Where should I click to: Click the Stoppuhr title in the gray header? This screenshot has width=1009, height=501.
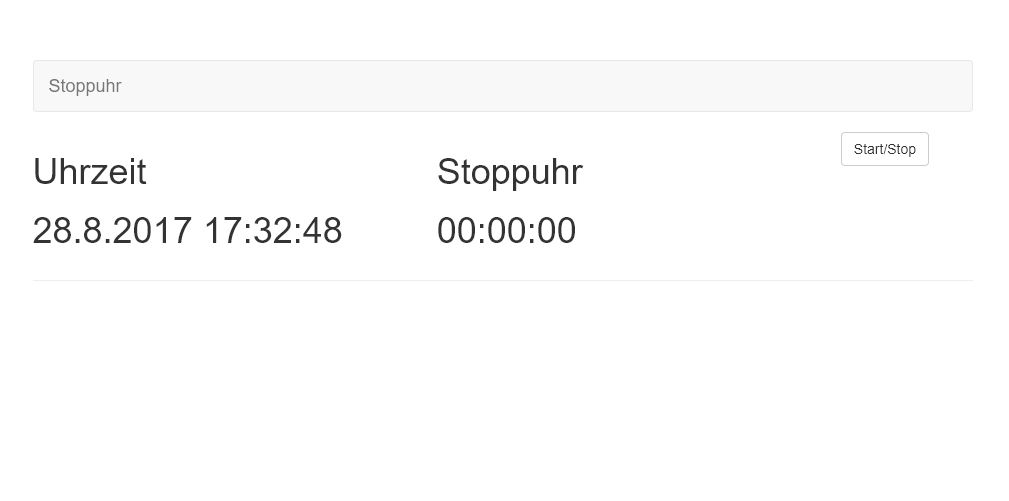[x=85, y=86]
